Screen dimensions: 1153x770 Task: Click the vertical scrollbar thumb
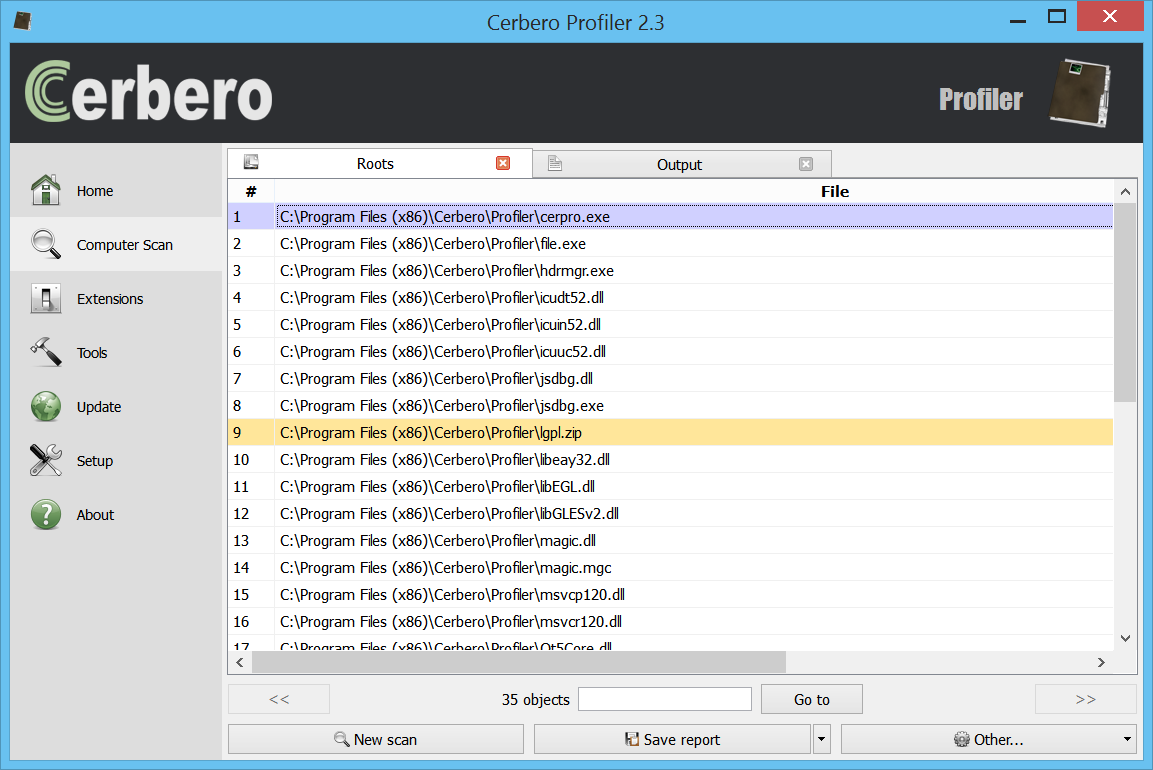[x=1125, y=302]
